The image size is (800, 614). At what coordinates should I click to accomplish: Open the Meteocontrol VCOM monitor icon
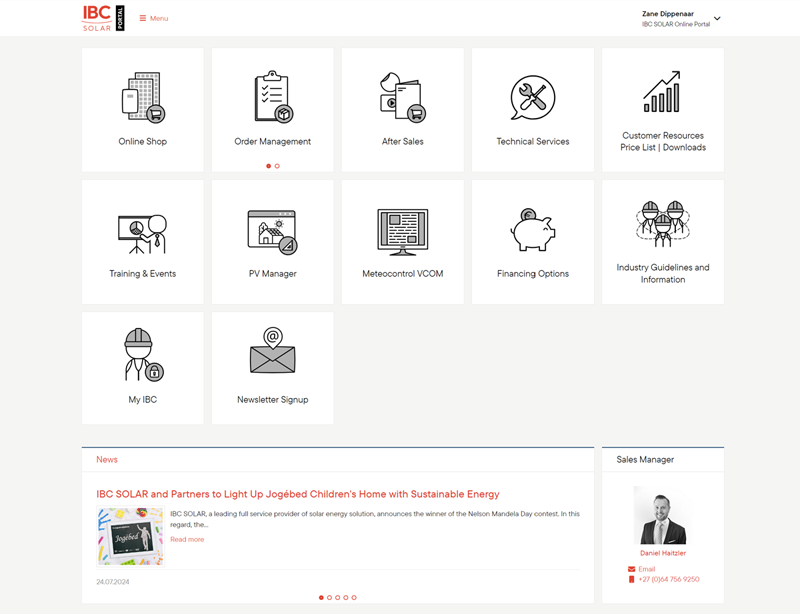coord(403,232)
